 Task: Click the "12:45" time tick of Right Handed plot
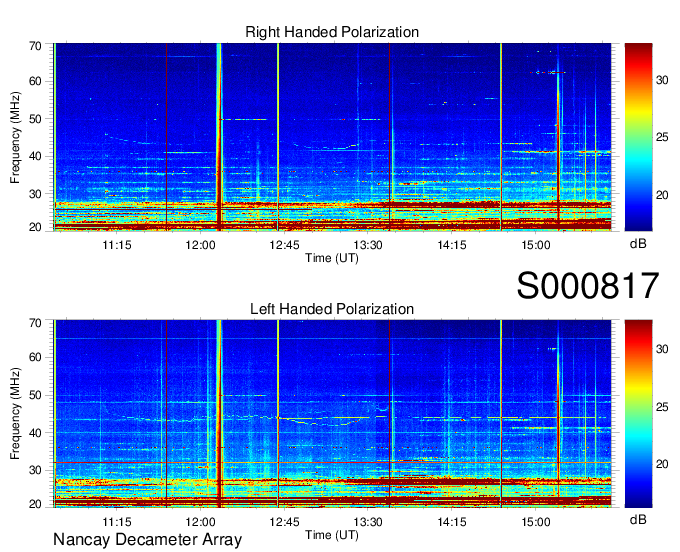pyautogui.click(x=284, y=245)
